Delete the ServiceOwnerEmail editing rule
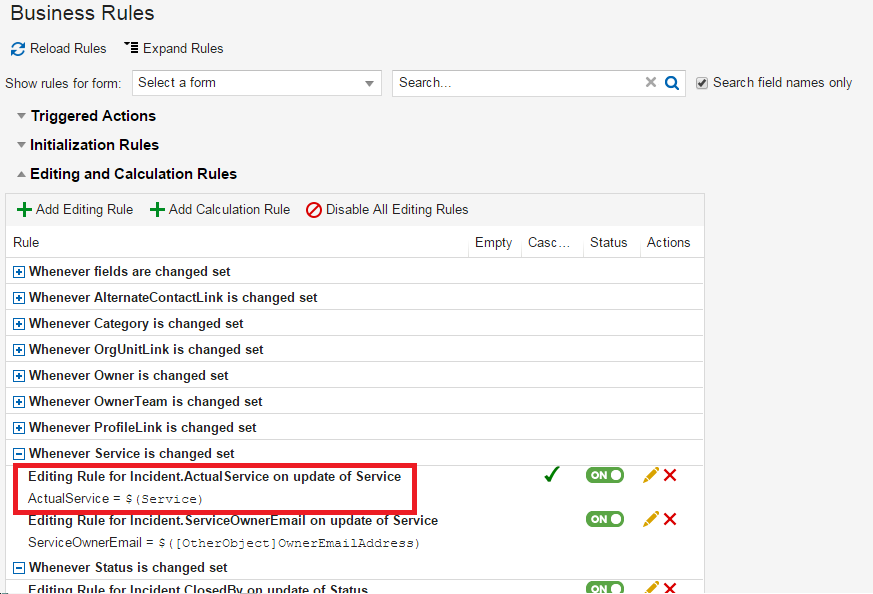The image size is (873, 594). click(670, 519)
